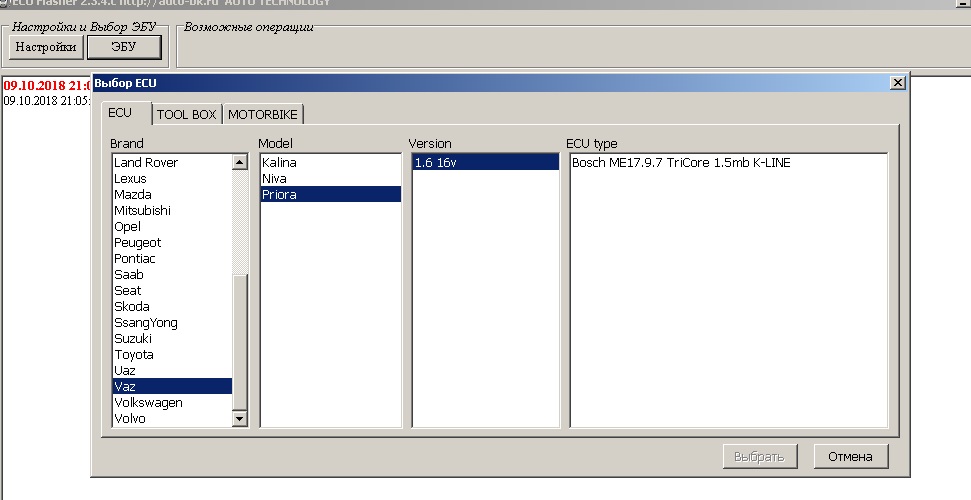The width and height of the screenshot is (971, 500).
Task: Choose Kalina in Model list
Action: coord(331,162)
